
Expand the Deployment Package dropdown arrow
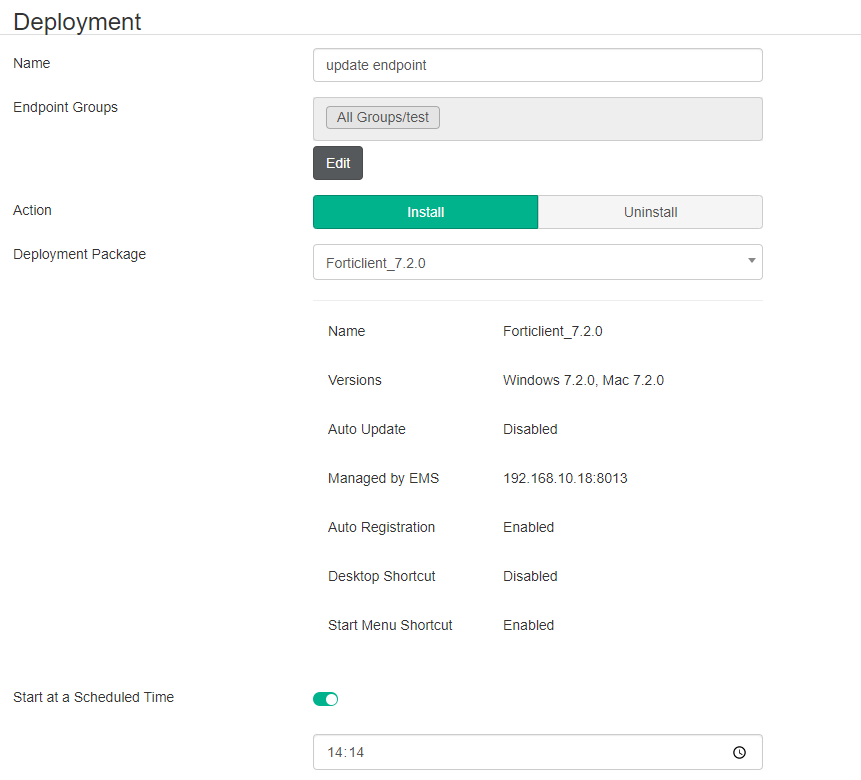751,261
